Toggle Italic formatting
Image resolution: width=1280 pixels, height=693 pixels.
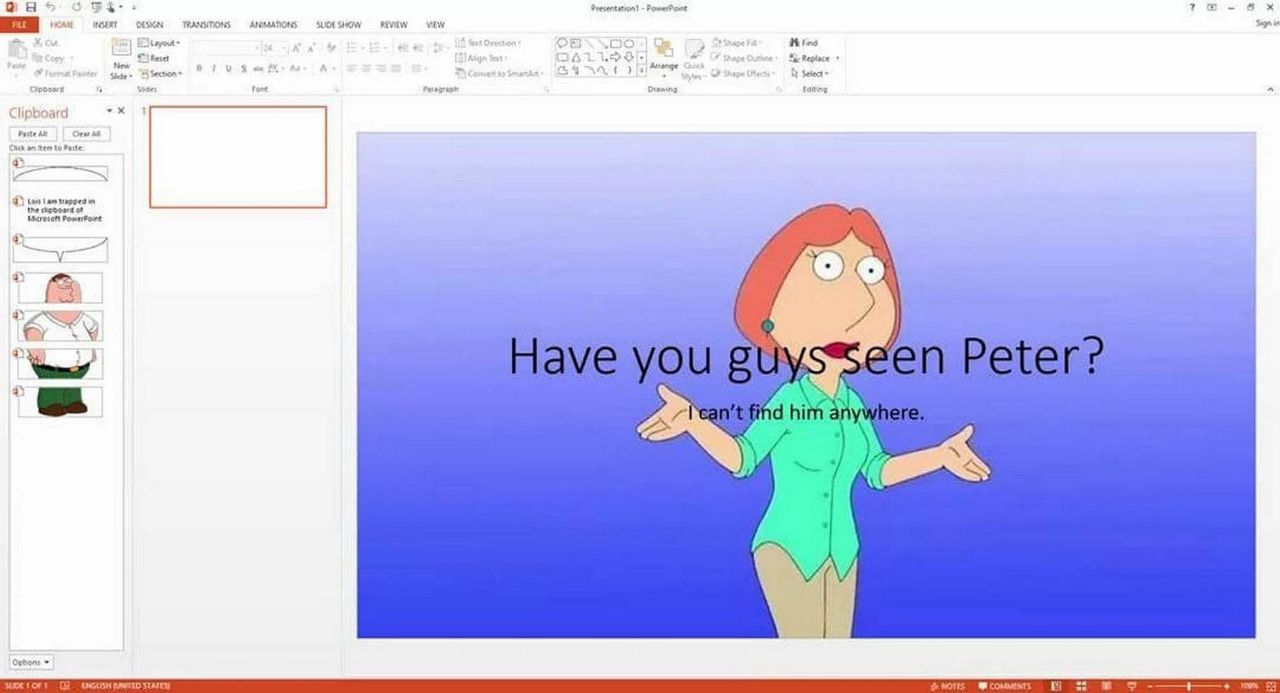[214, 68]
